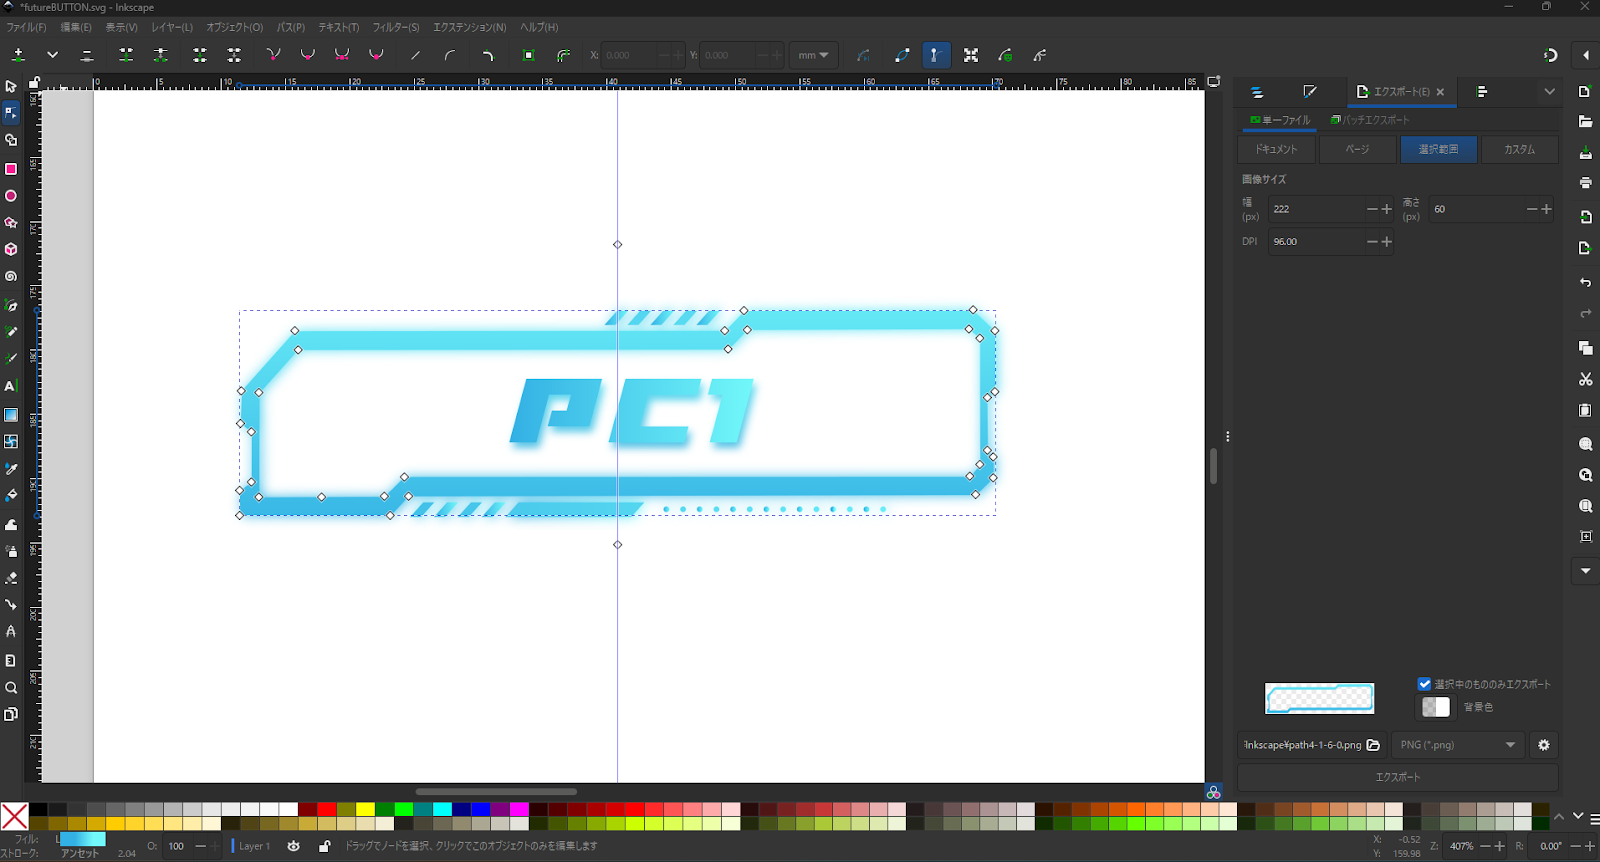The width and height of the screenshot is (1600, 862).
Task: Toggle show path outline button
Action: tap(902, 55)
